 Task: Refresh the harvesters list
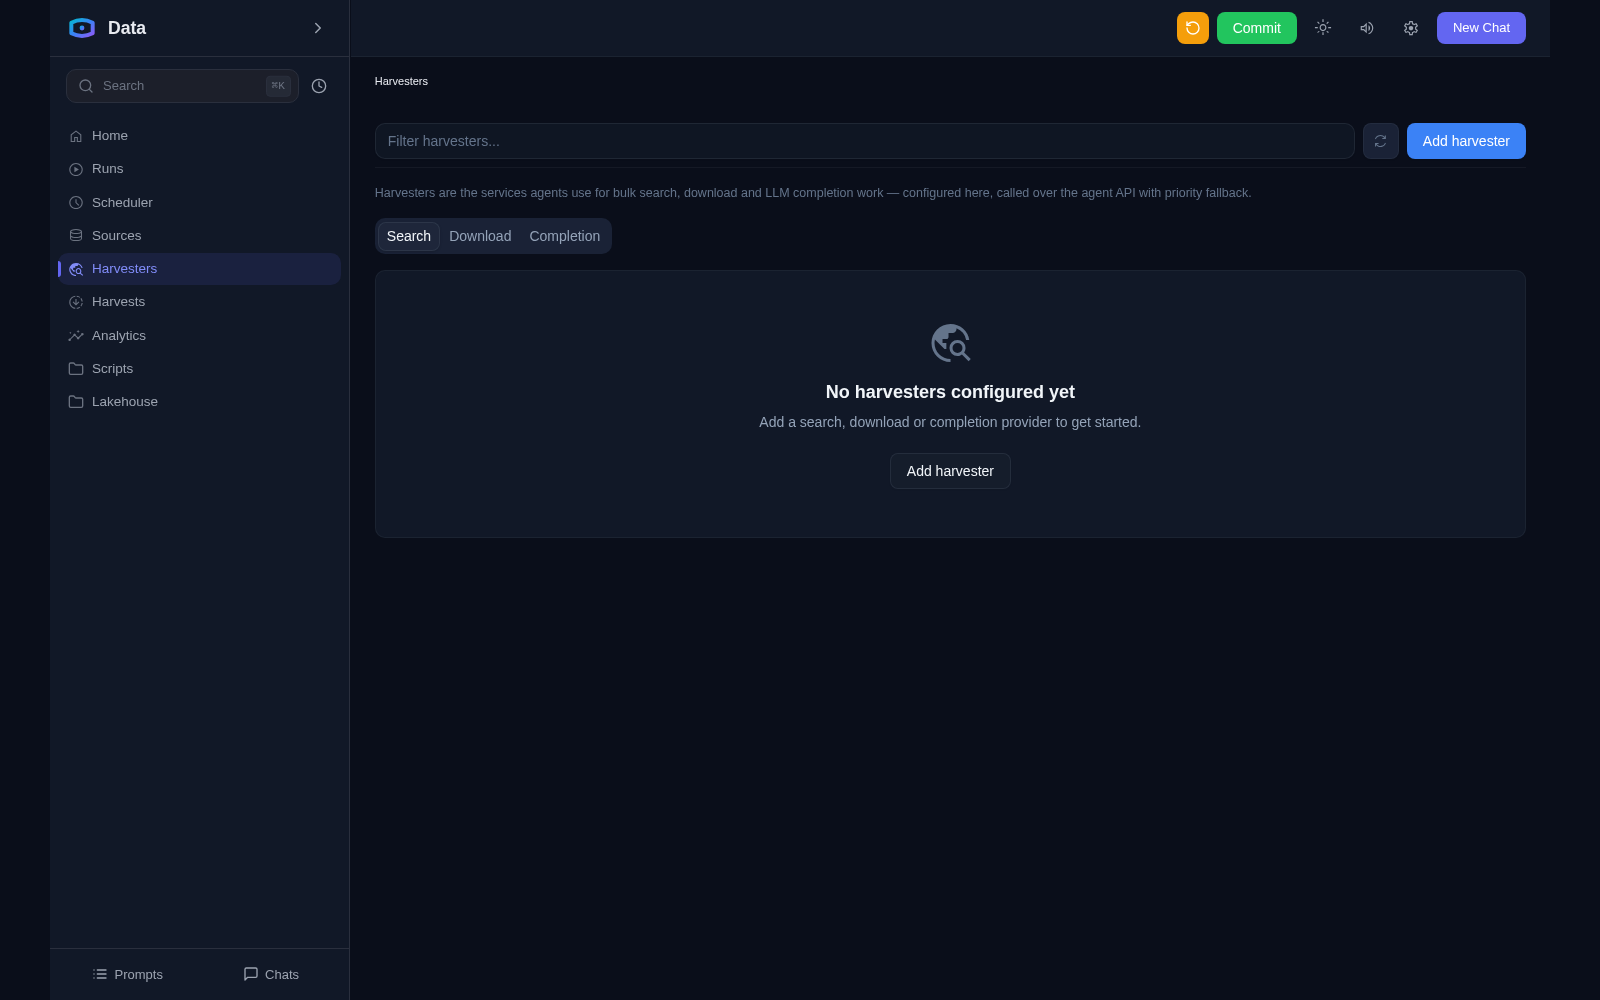(1381, 141)
